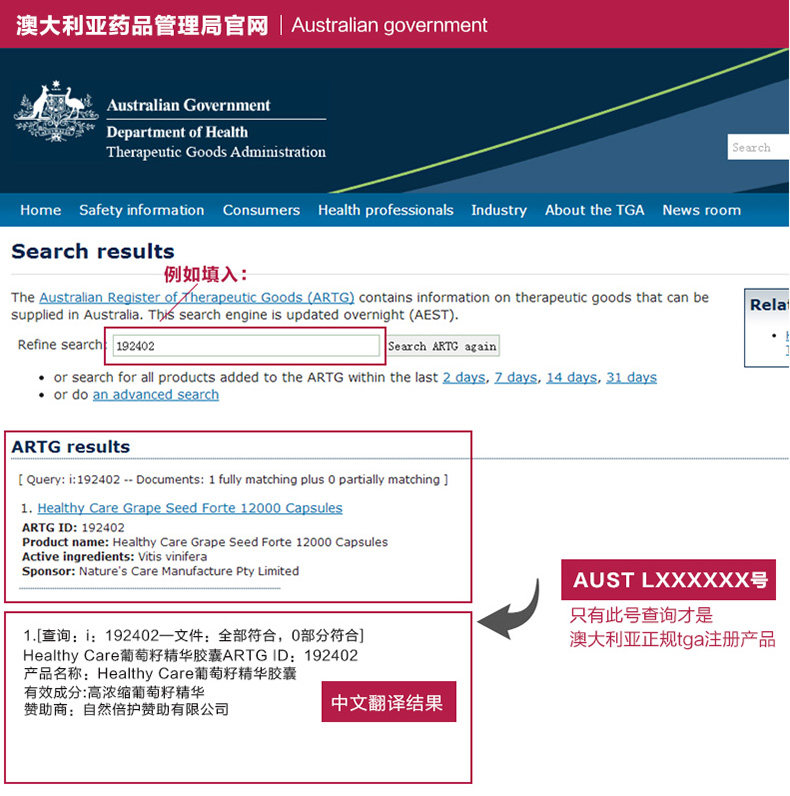Screen dimensions: 790x796
Task: Select the Industry navigation item
Action: [498, 210]
